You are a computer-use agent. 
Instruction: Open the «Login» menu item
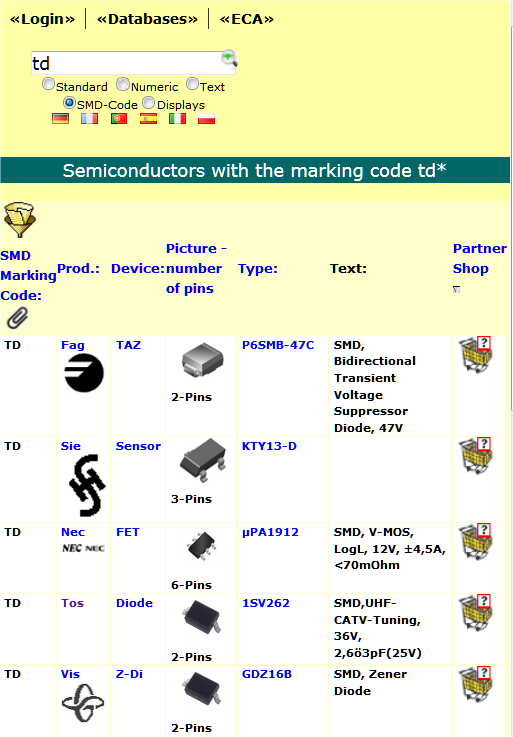pyautogui.click(x=42, y=19)
